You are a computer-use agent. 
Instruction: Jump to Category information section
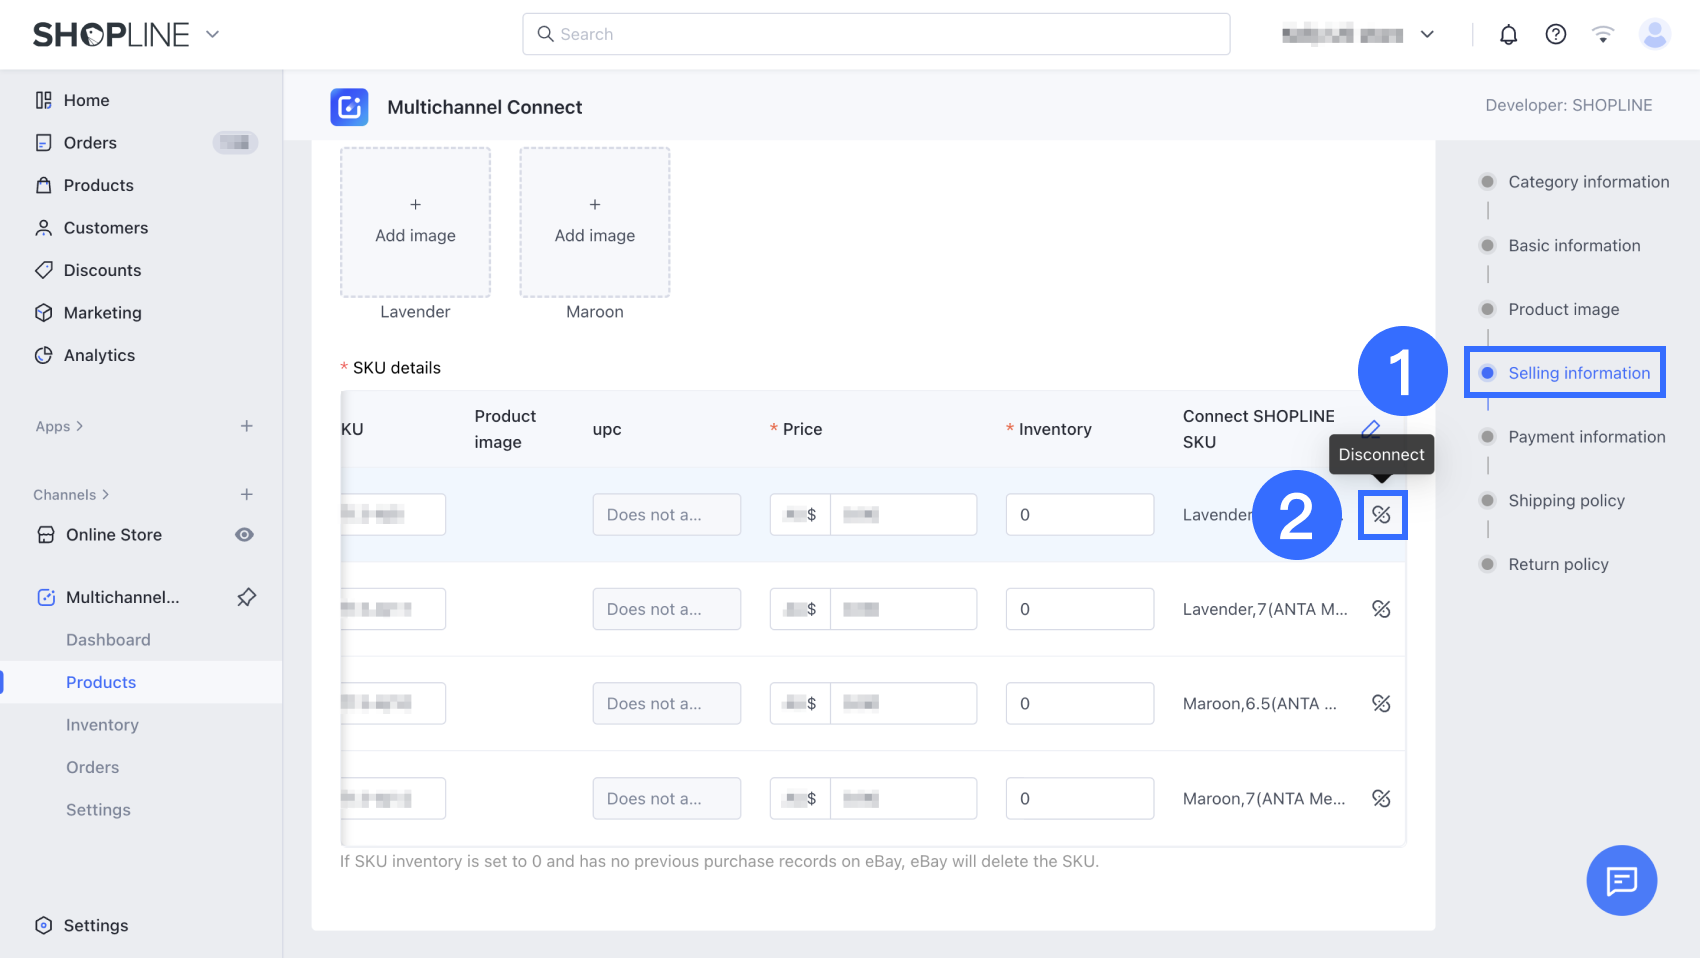click(1588, 182)
